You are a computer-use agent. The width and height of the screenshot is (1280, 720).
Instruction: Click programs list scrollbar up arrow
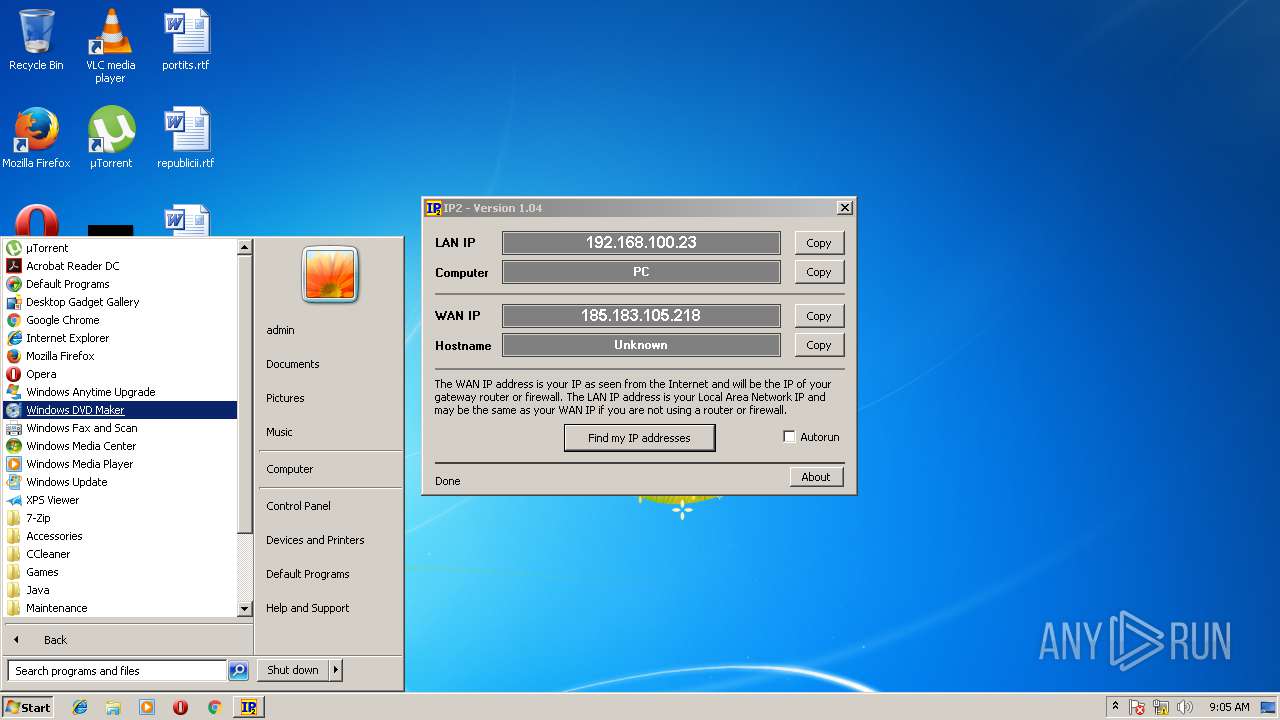(245, 247)
